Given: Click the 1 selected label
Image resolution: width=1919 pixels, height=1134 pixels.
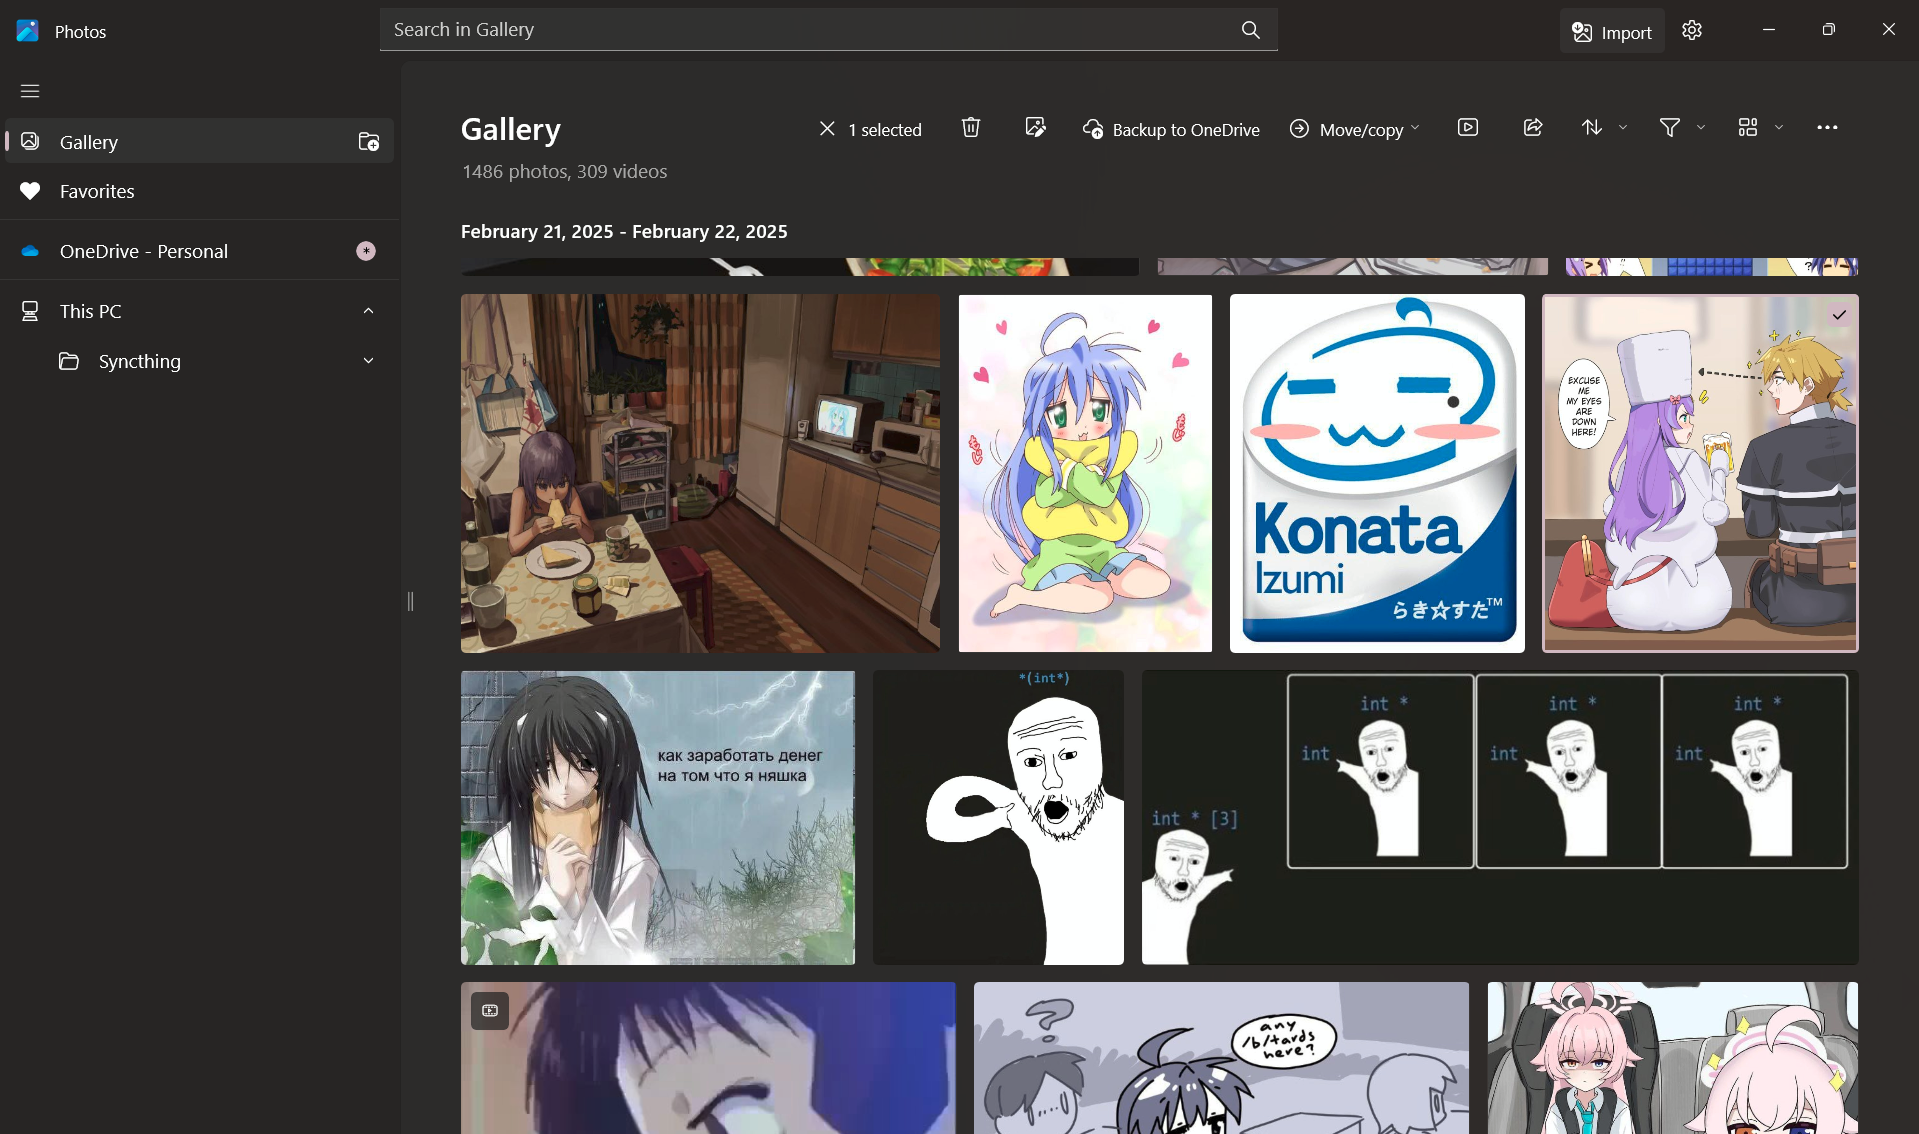Looking at the screenshot, I should point(885,130).
